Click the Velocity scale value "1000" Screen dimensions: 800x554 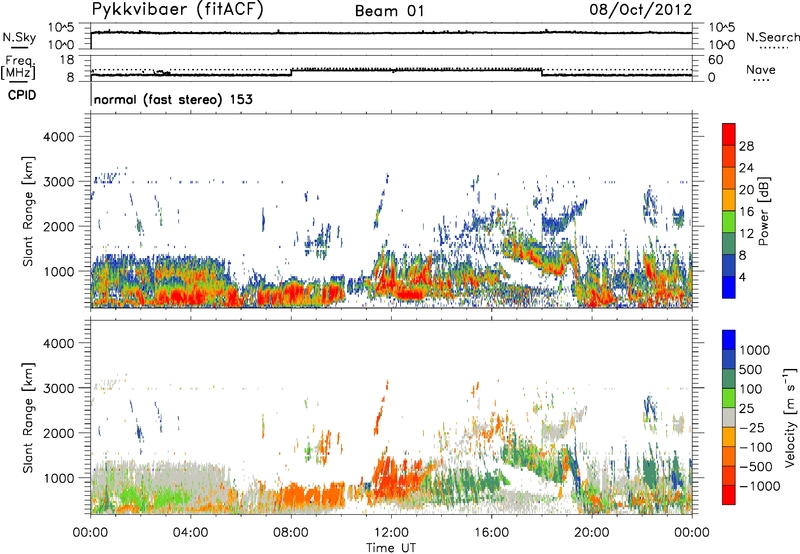click(x=755, y=350)
